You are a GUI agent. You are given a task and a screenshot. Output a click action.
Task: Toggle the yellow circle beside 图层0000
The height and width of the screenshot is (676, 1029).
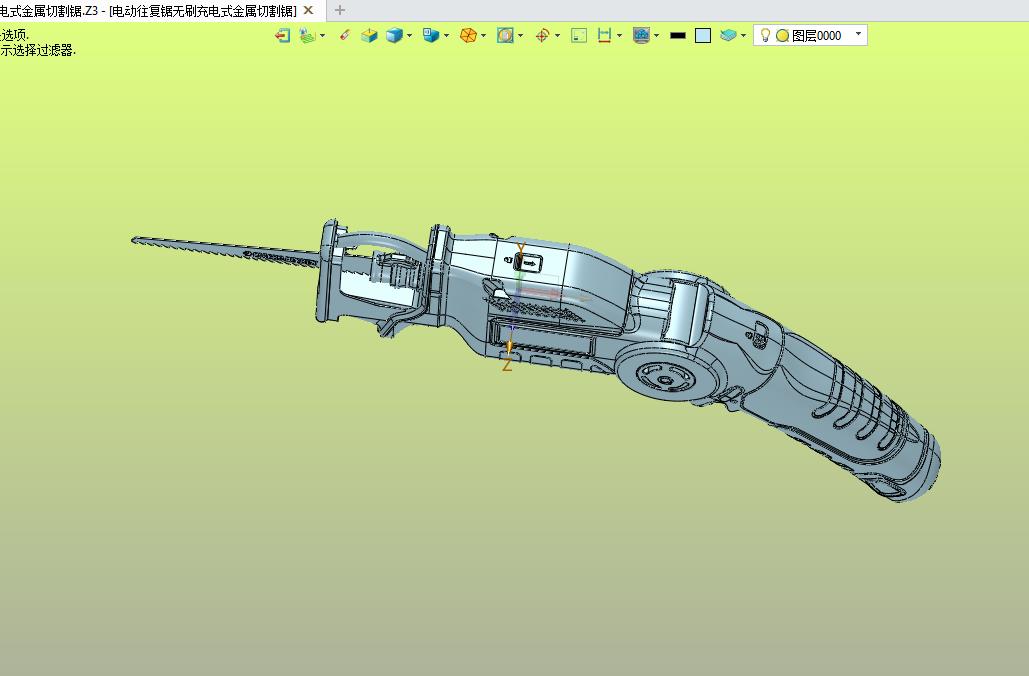click(782, 35)
